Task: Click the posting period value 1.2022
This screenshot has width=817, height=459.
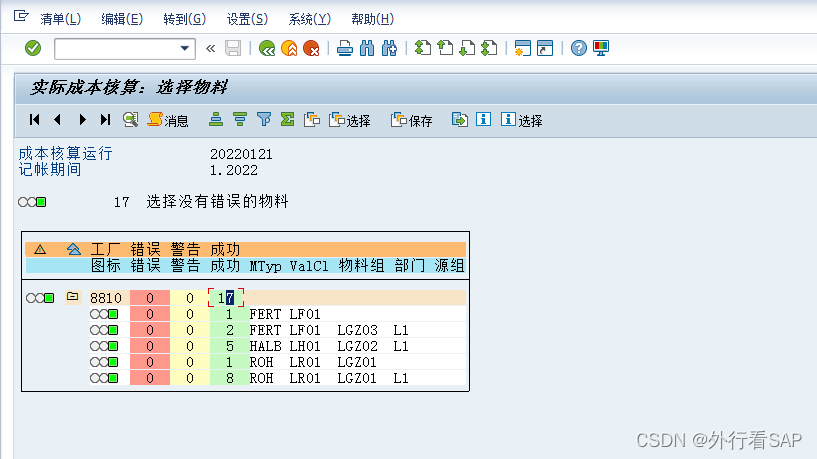Action: pyautogui.click(x=233, y=170)
